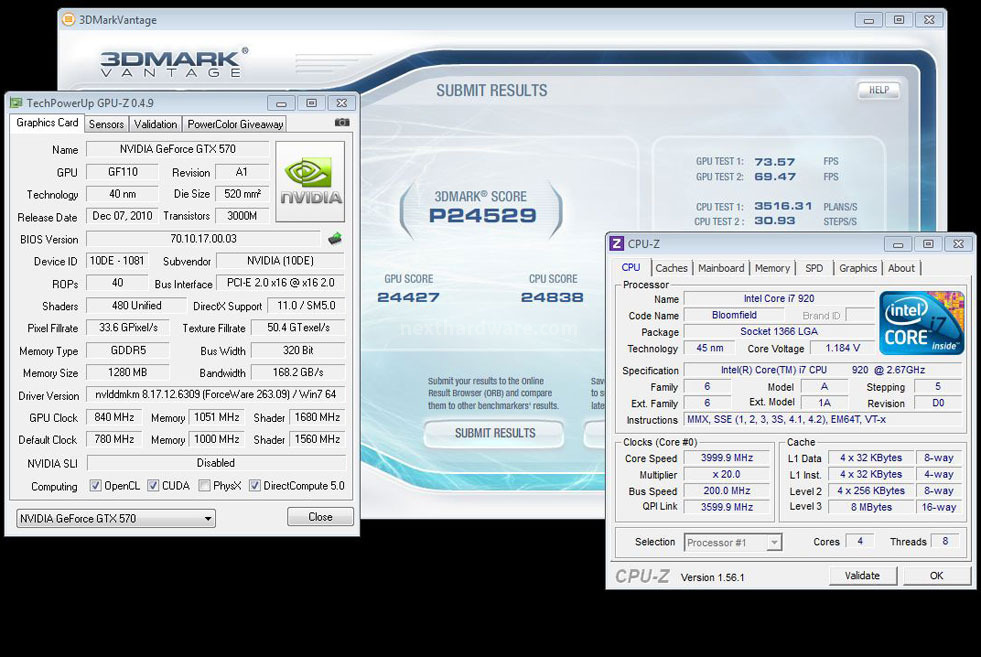
Task: Minimize the CPU-Z window
Action: pyautogui.click(x=898, y=244)
